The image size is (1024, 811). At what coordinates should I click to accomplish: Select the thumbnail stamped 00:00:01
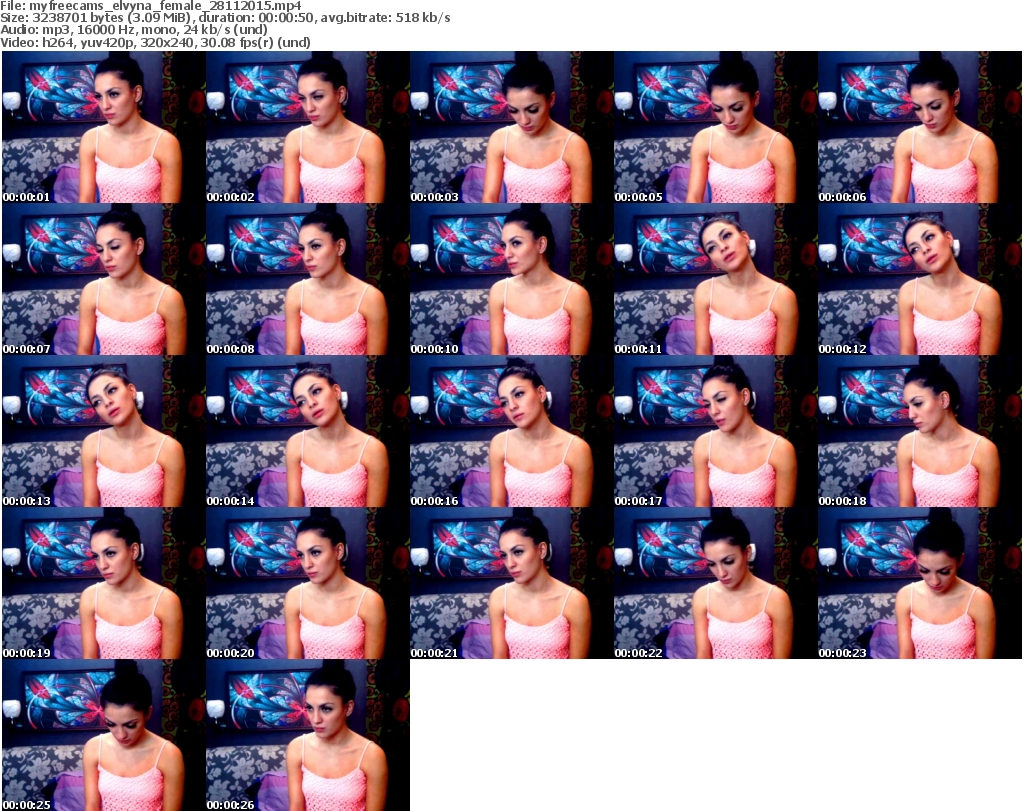[x=104, y=127]
